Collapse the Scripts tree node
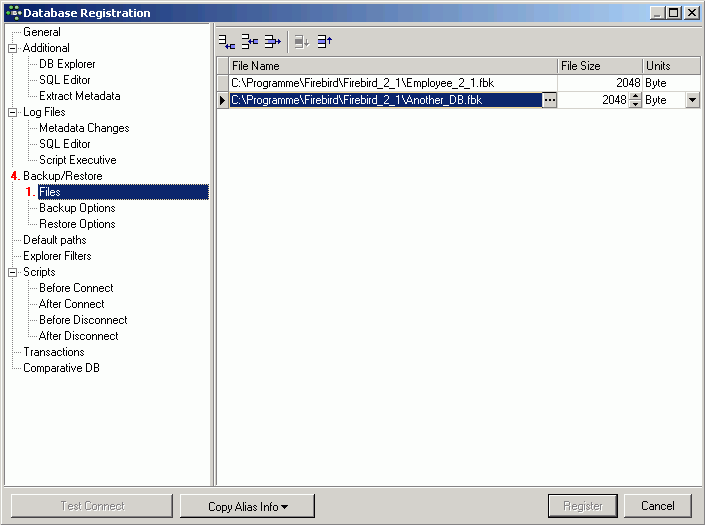 13,272
